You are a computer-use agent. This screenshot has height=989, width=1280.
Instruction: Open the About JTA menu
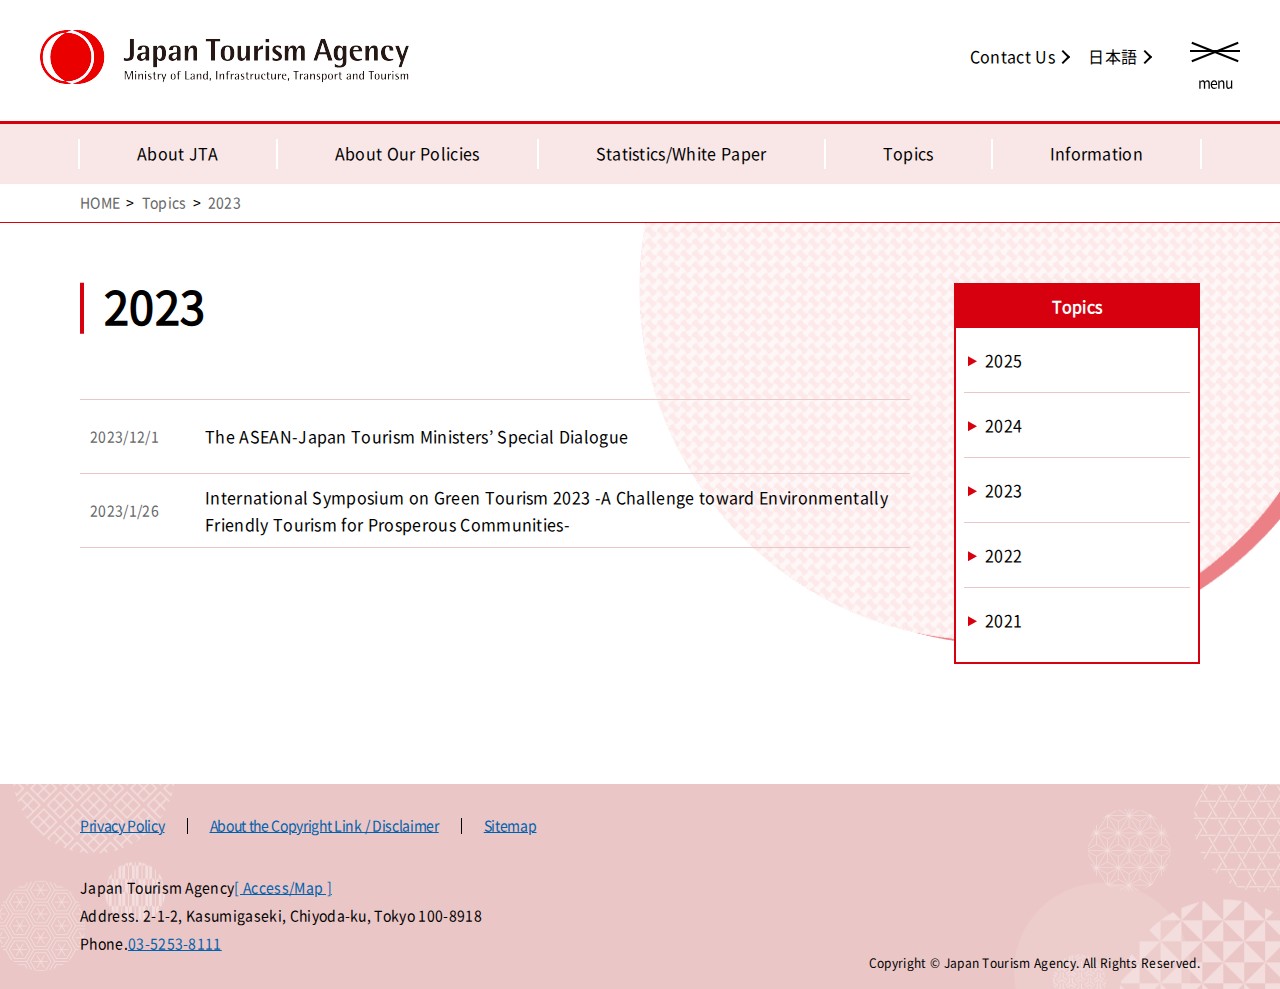coord(177,154)
